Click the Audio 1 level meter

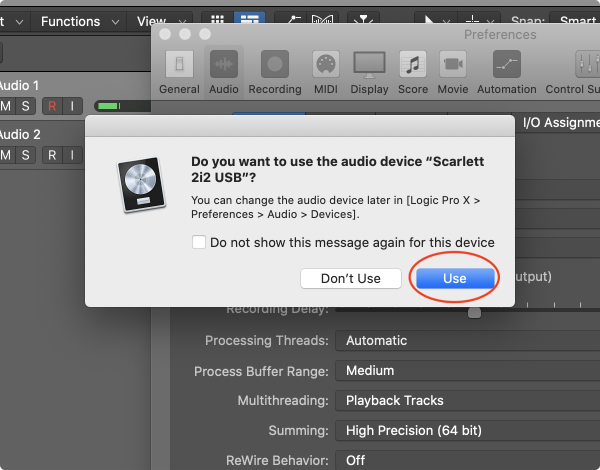(x=122, y=106)
